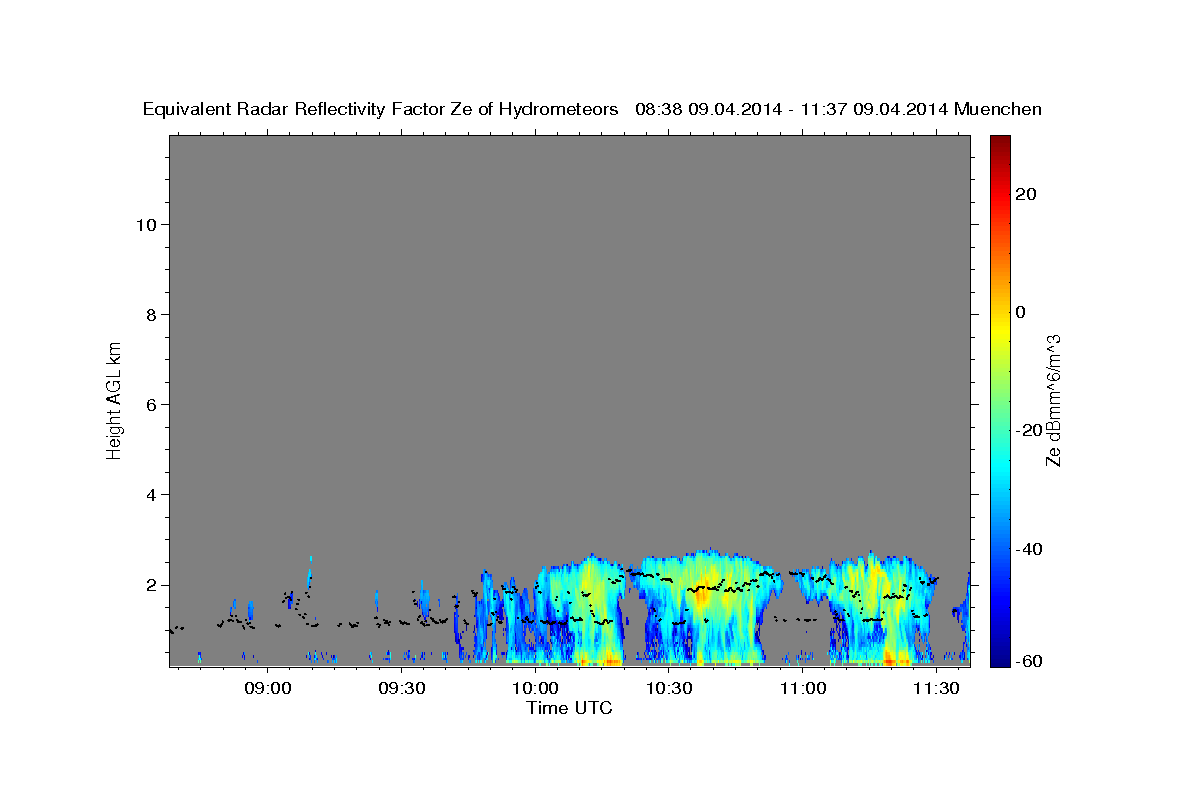Image resolution: width=1200 pixels, height=800 pixels.
Task: Select the 10:00 time tick label
Action: (536, 688)
